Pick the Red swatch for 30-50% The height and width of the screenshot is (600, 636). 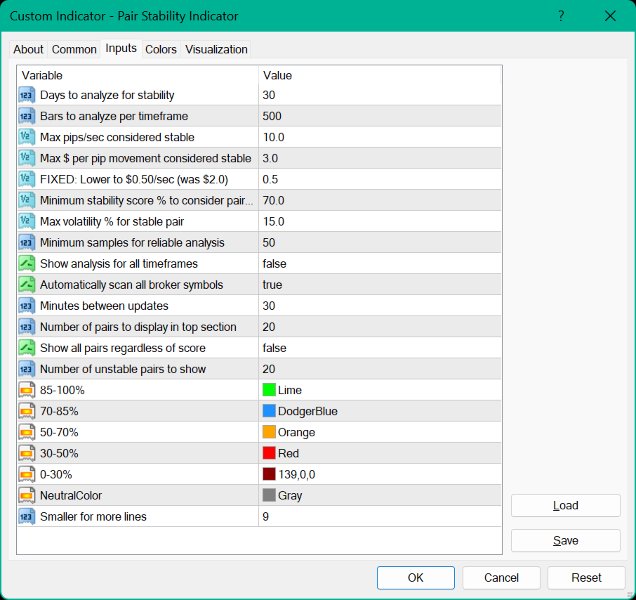coord(269,453)
